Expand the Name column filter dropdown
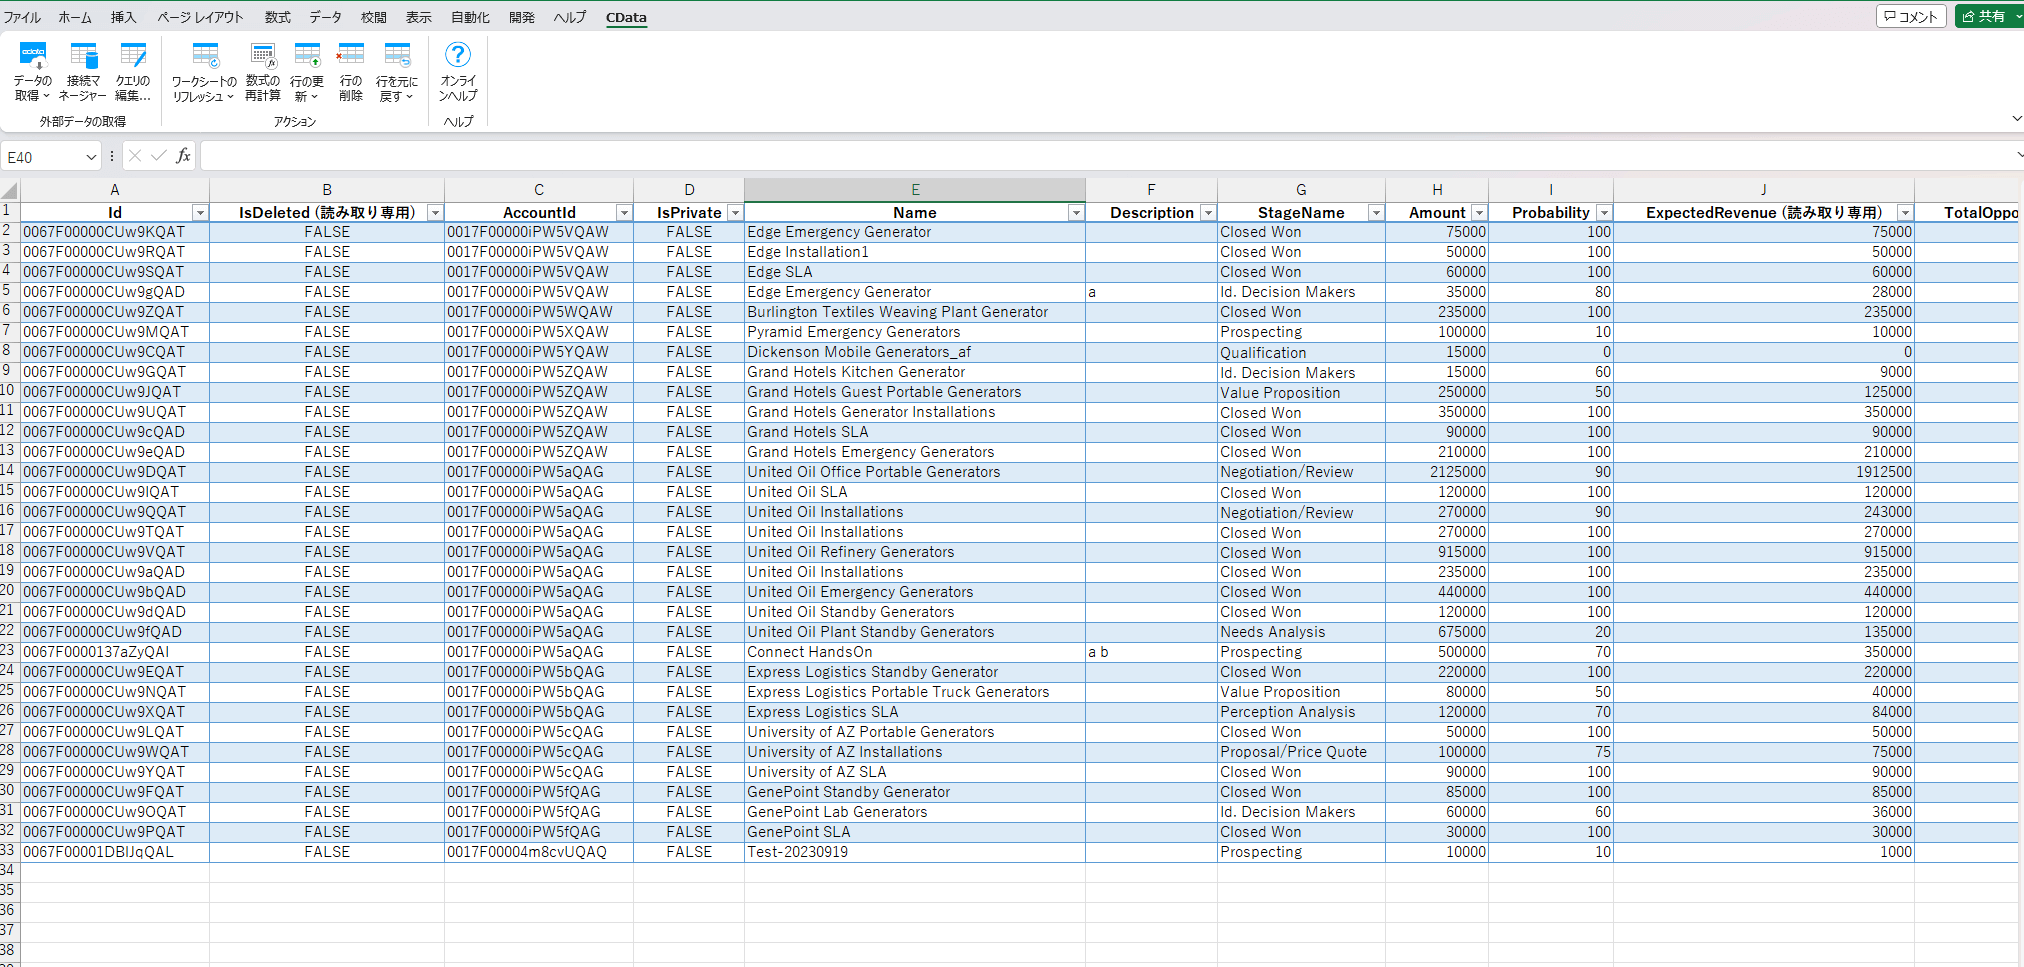 [1075, 213]
